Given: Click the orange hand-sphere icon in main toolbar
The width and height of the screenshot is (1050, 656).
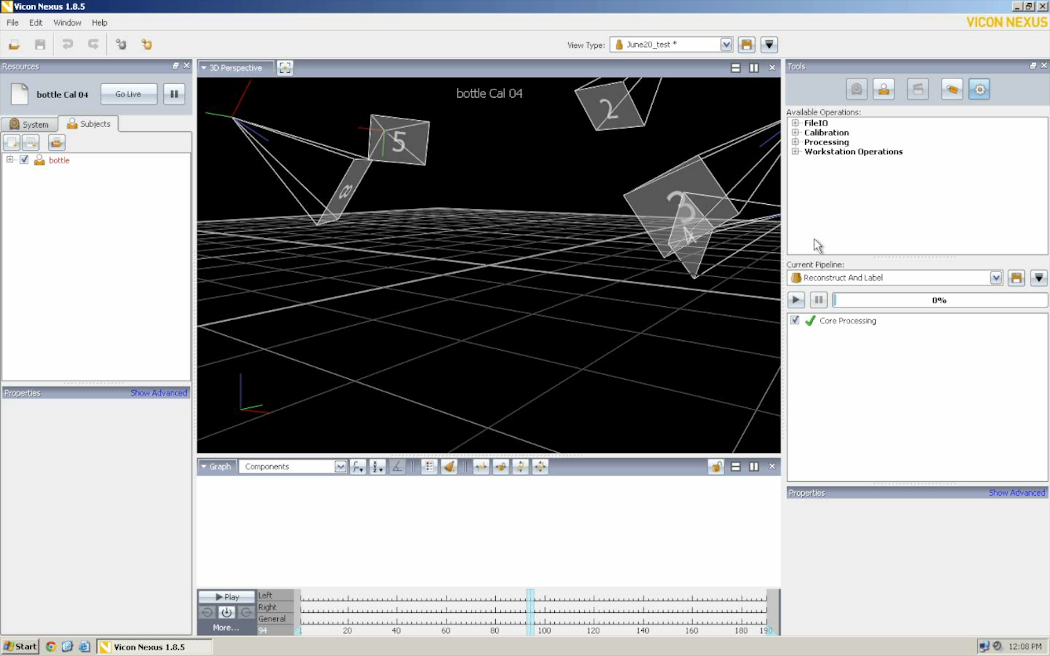Looking at the screenshot, I should point(147,45).
